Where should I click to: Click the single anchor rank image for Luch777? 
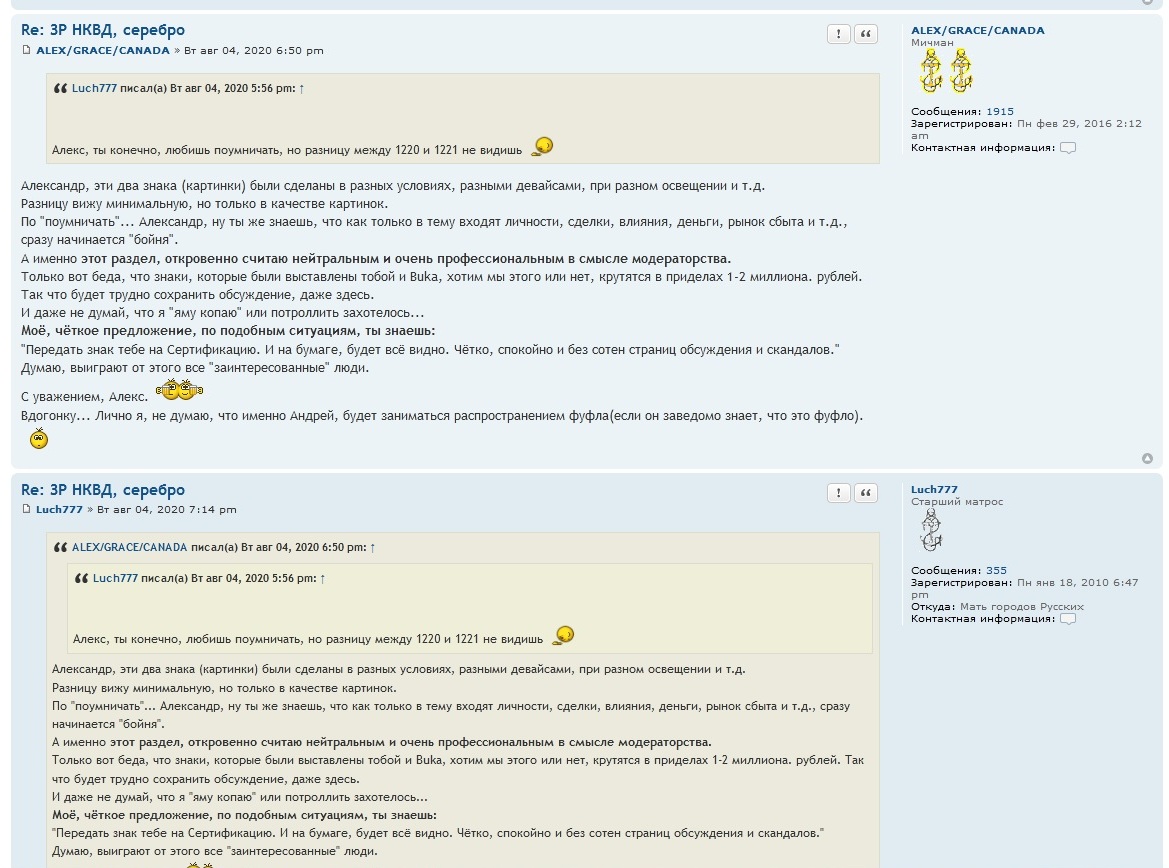pos(931,530)
